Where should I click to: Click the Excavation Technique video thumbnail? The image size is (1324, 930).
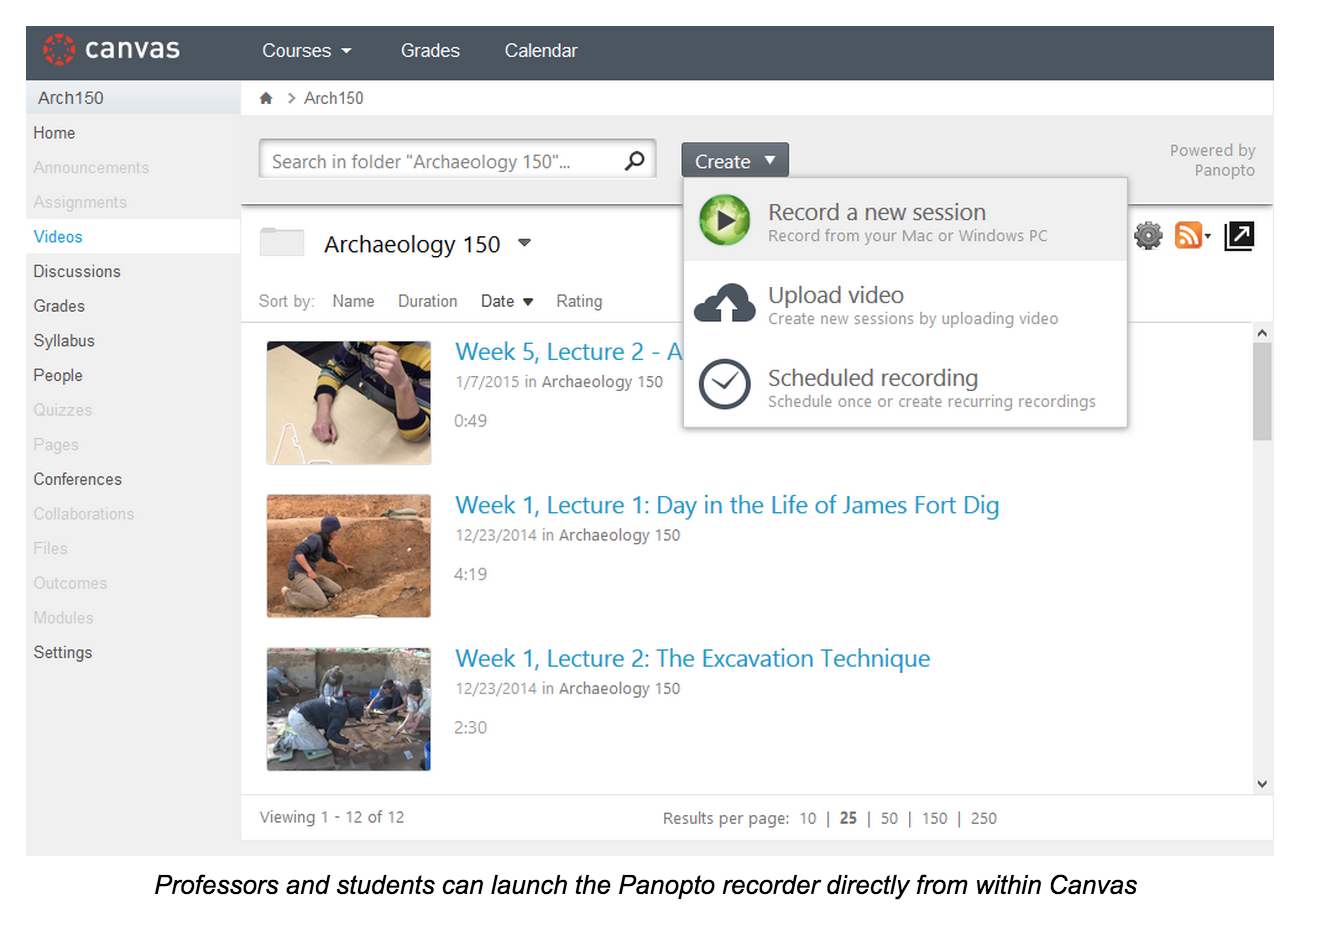(349, 709)
